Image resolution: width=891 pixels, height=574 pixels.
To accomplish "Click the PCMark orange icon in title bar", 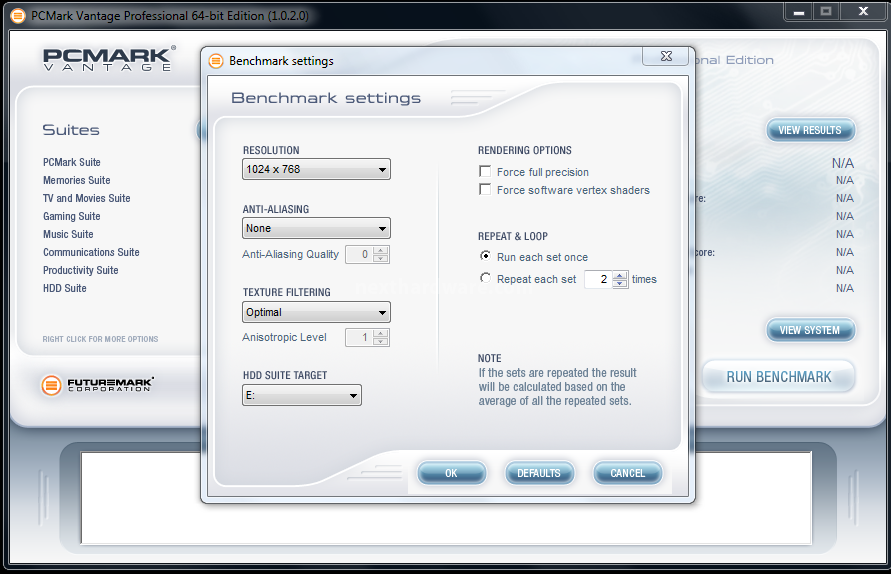I will pyautogui.click(x=18, y=15).
